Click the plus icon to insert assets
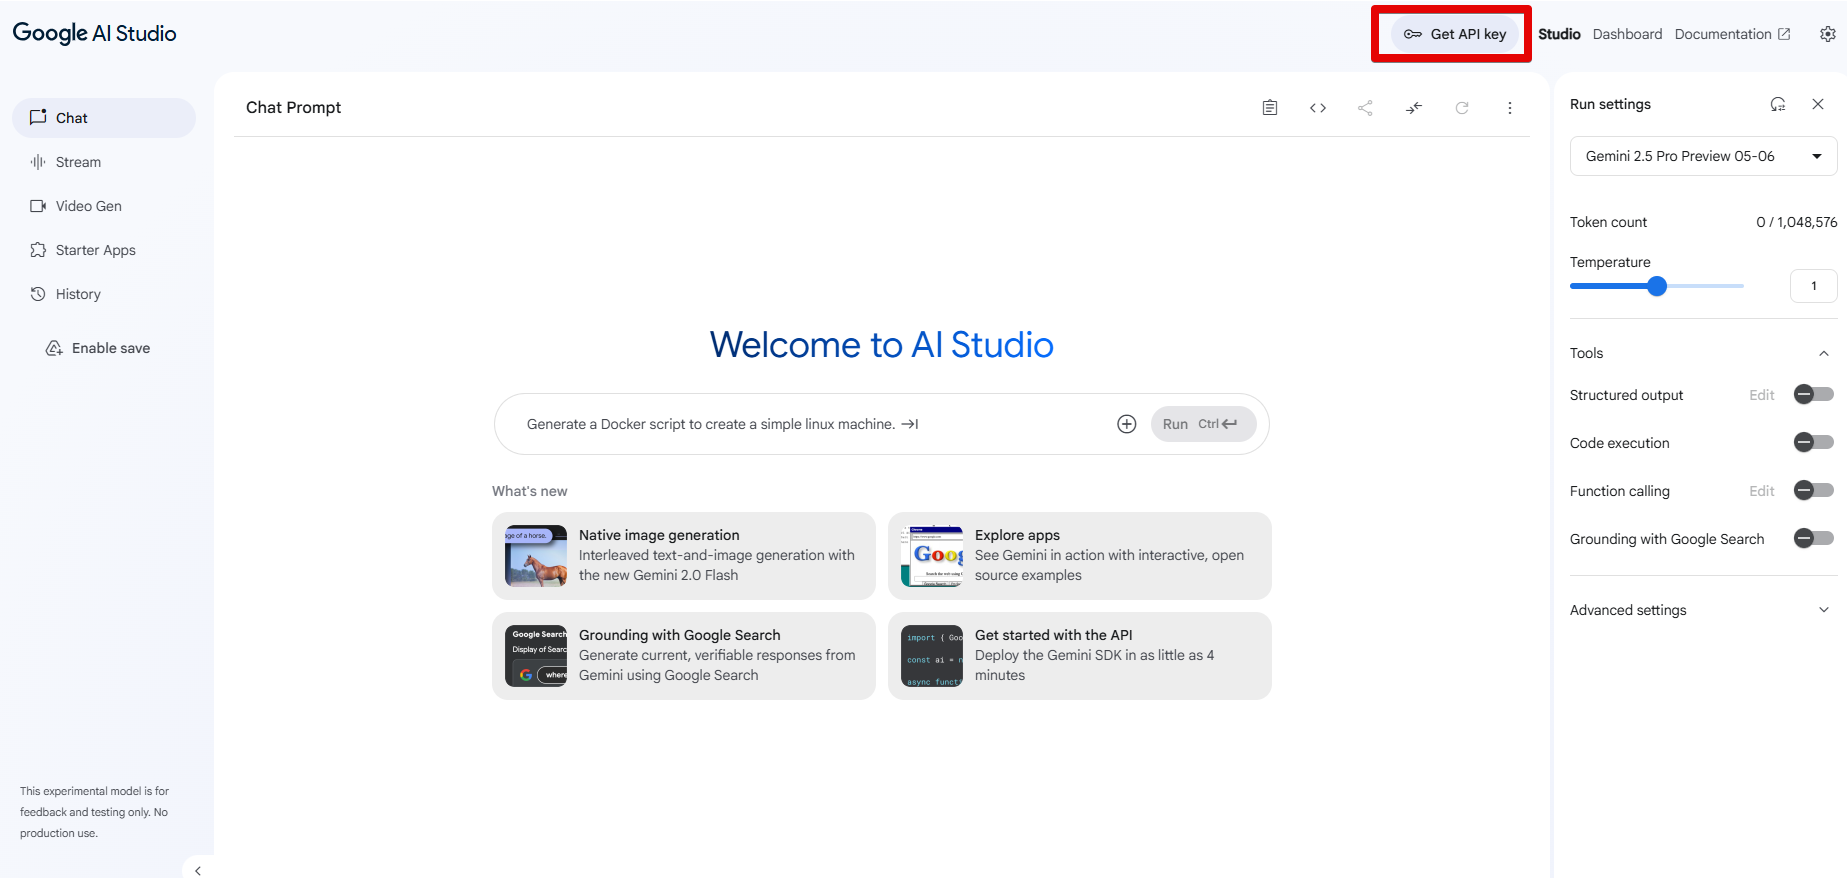 pos(1127,424)
